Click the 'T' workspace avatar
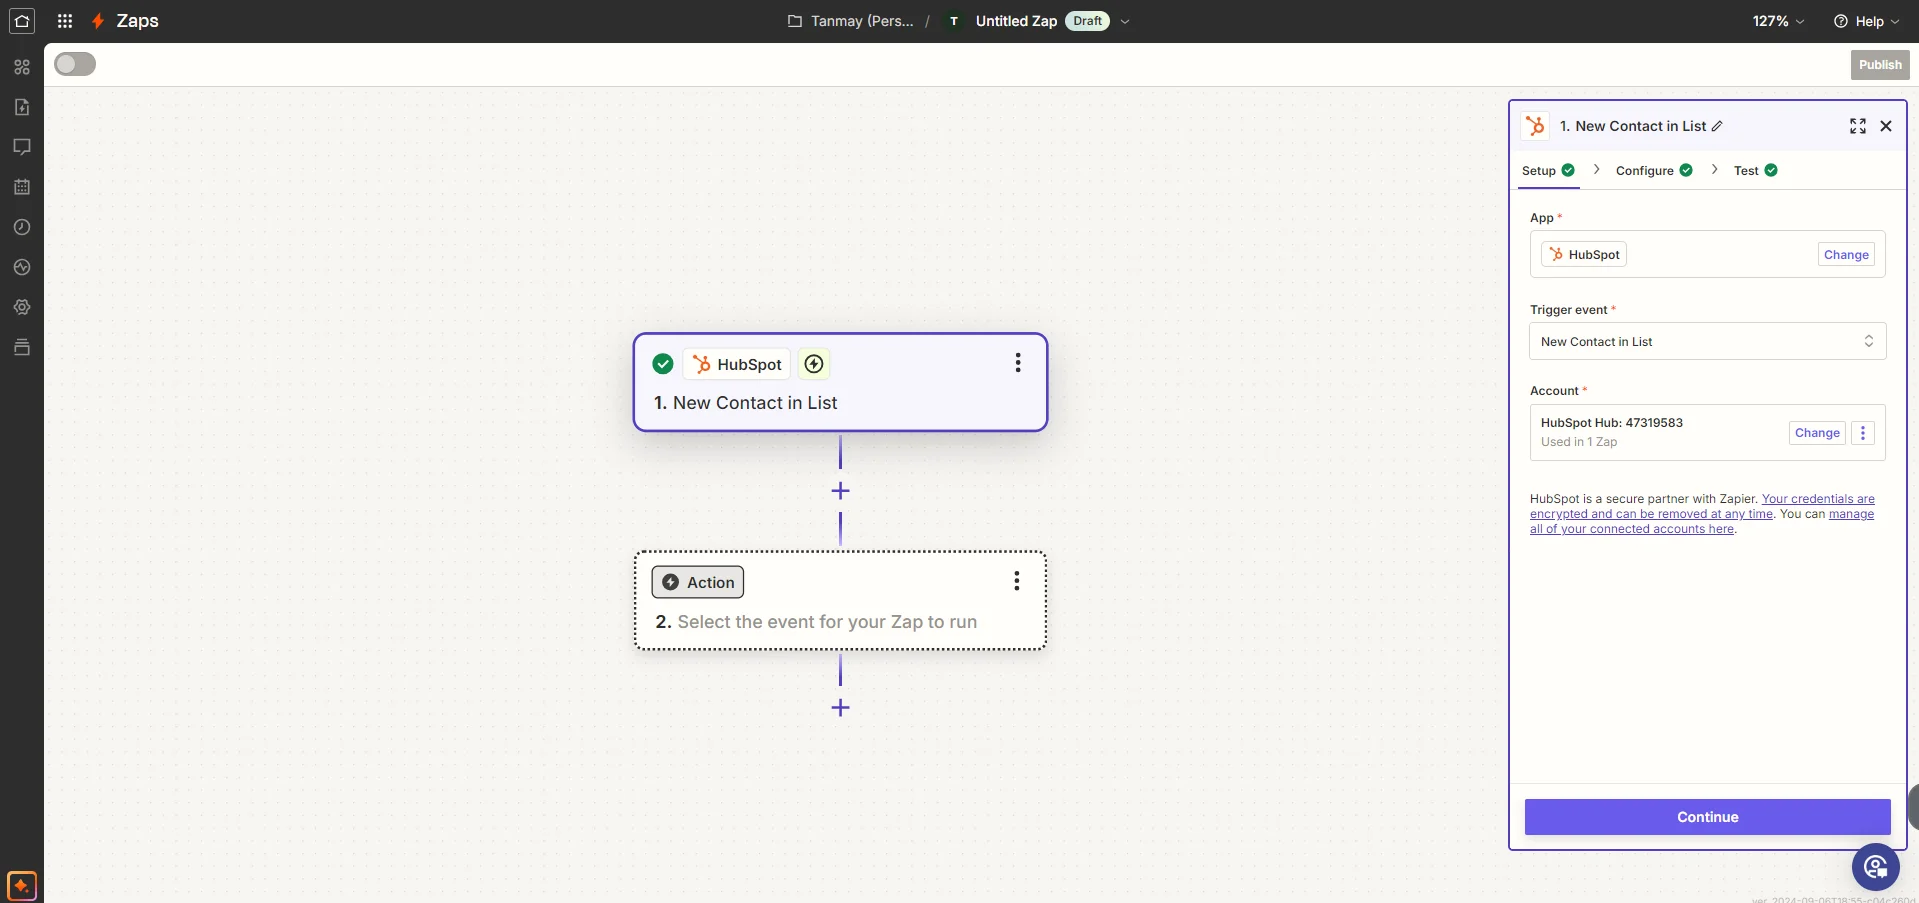The height and width of the screenshot is (903, 1919). coord(954,21)
